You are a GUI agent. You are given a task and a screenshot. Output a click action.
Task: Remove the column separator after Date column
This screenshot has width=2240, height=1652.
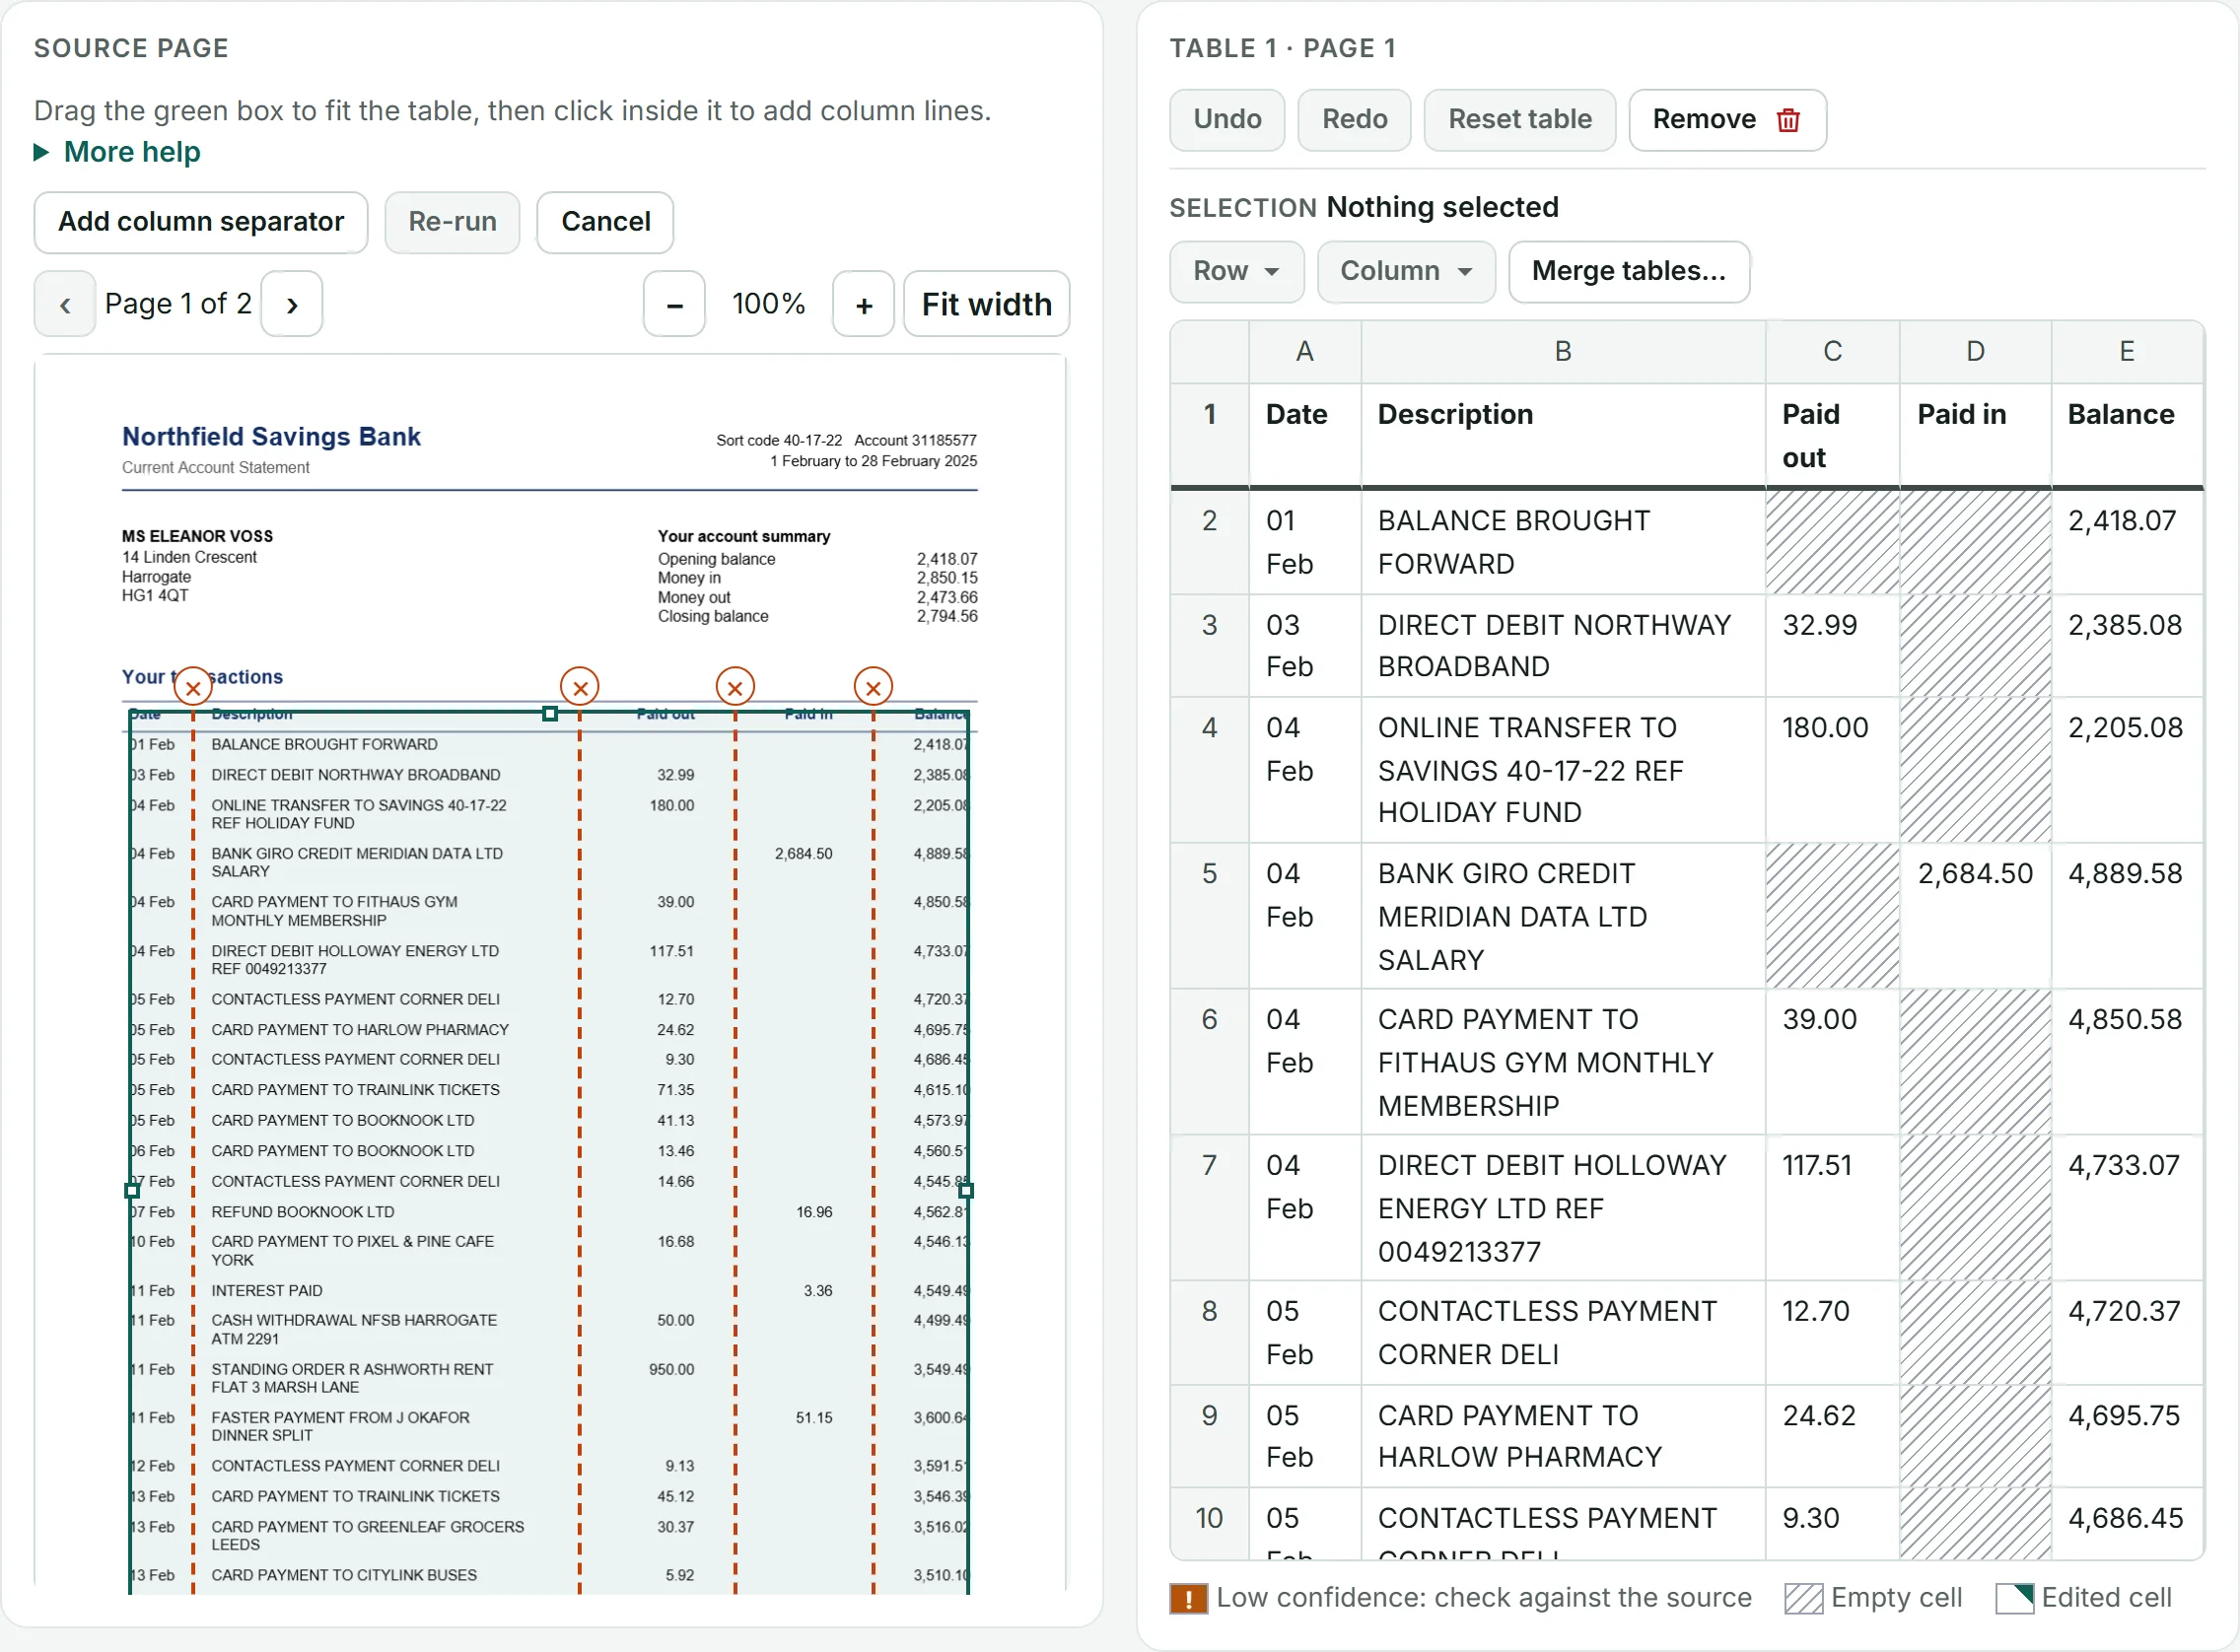pyautogui.click(x=193, y=687)
